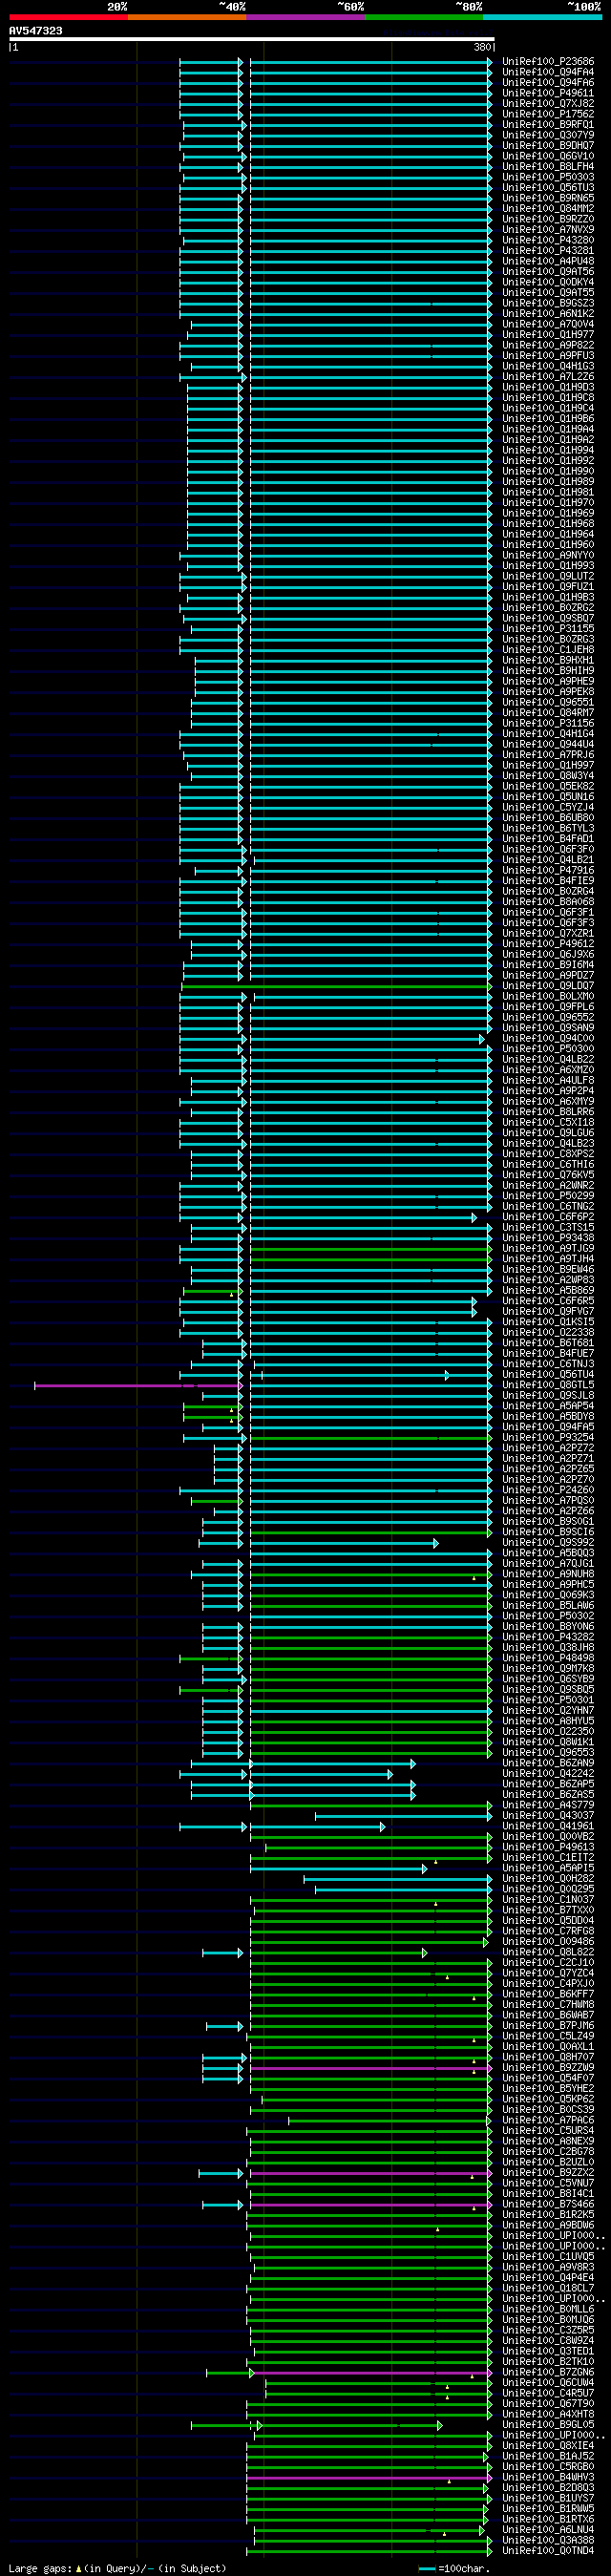The width and height of the screenshot is (611, 2576).
Task: Open hit UniRef100_P23686
Action: click(548, 61)
